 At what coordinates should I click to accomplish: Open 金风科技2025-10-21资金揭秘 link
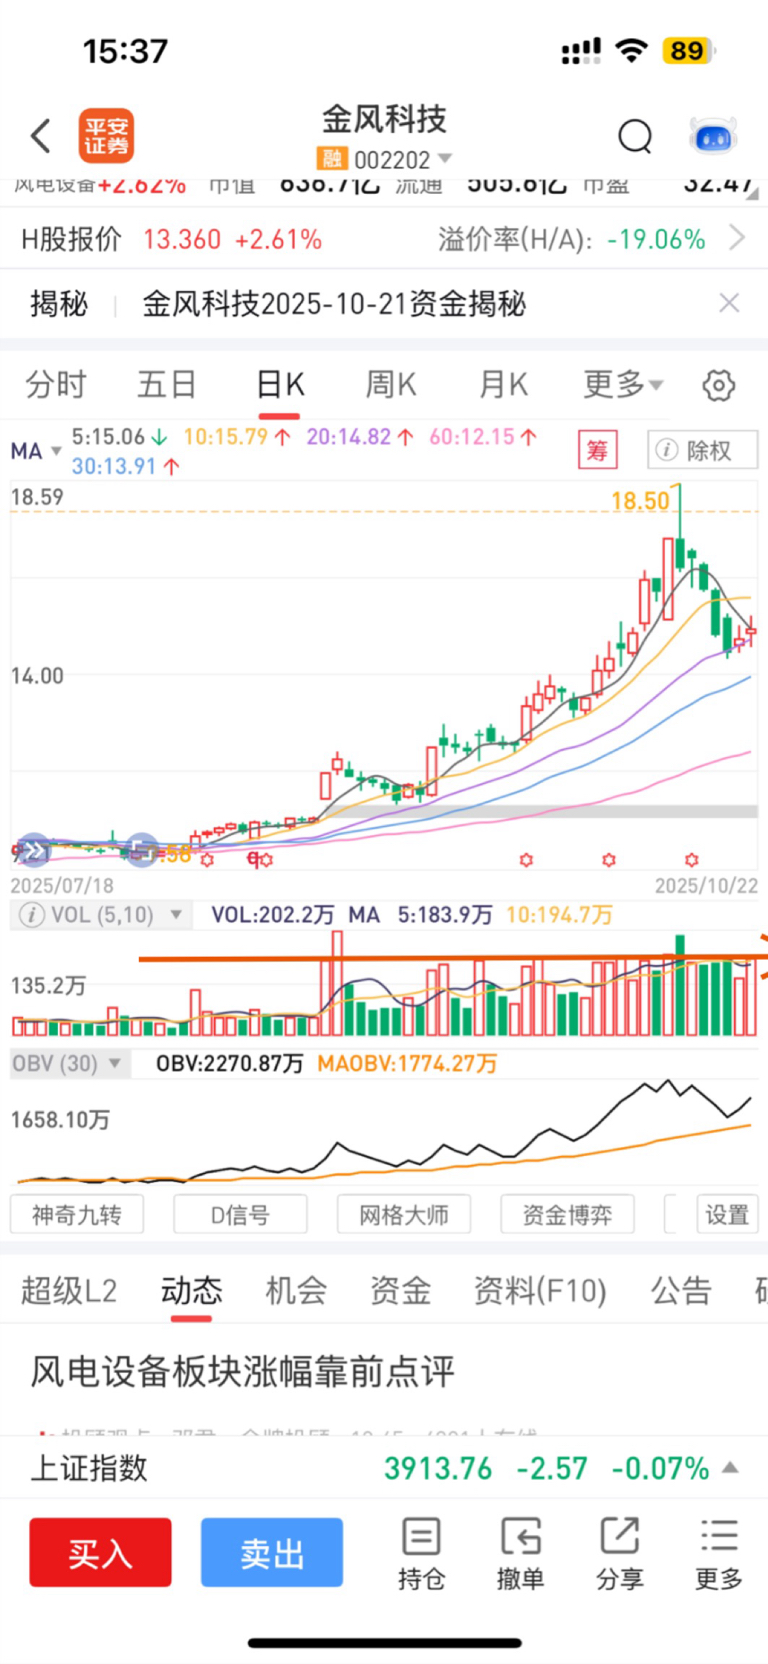click(333, 303)
